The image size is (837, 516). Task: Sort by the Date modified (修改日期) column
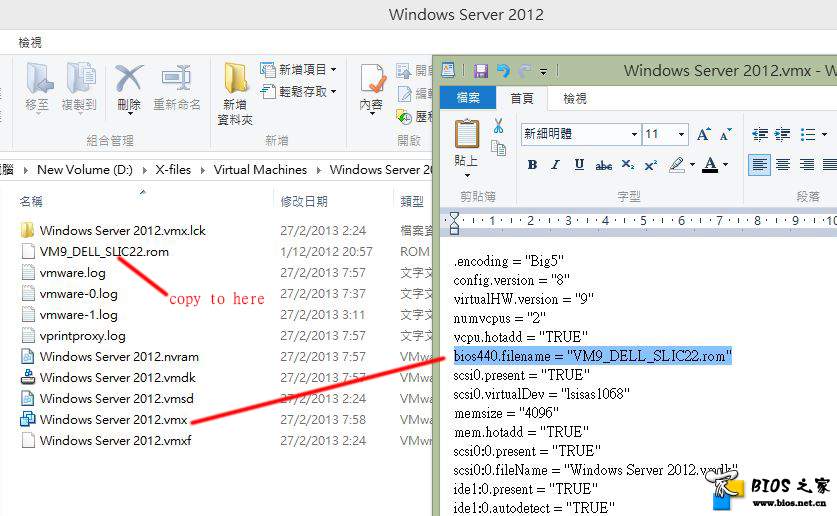304,201
